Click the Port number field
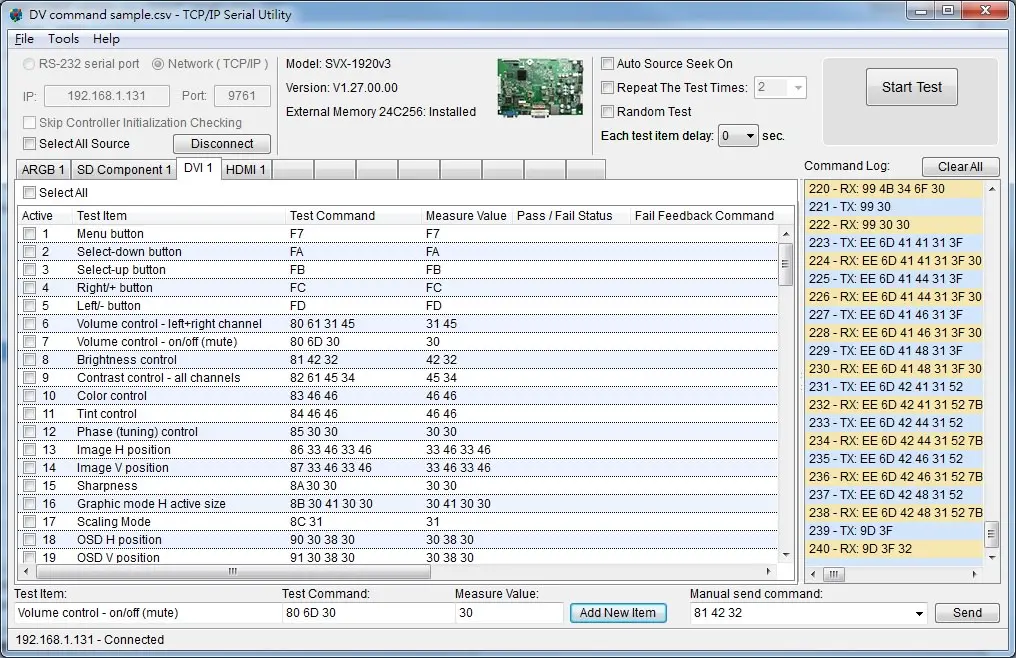Image resolution: width=1016 pixels, height=658 pixels. pyautogui.click(x=242, y=96)
